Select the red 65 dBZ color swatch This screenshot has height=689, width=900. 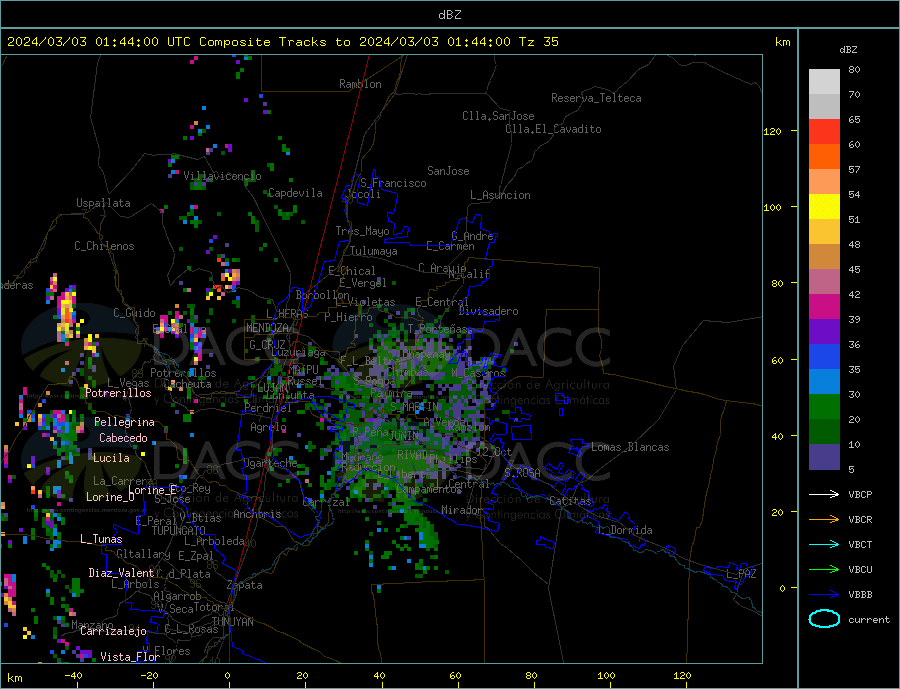[x=824, y=131]
